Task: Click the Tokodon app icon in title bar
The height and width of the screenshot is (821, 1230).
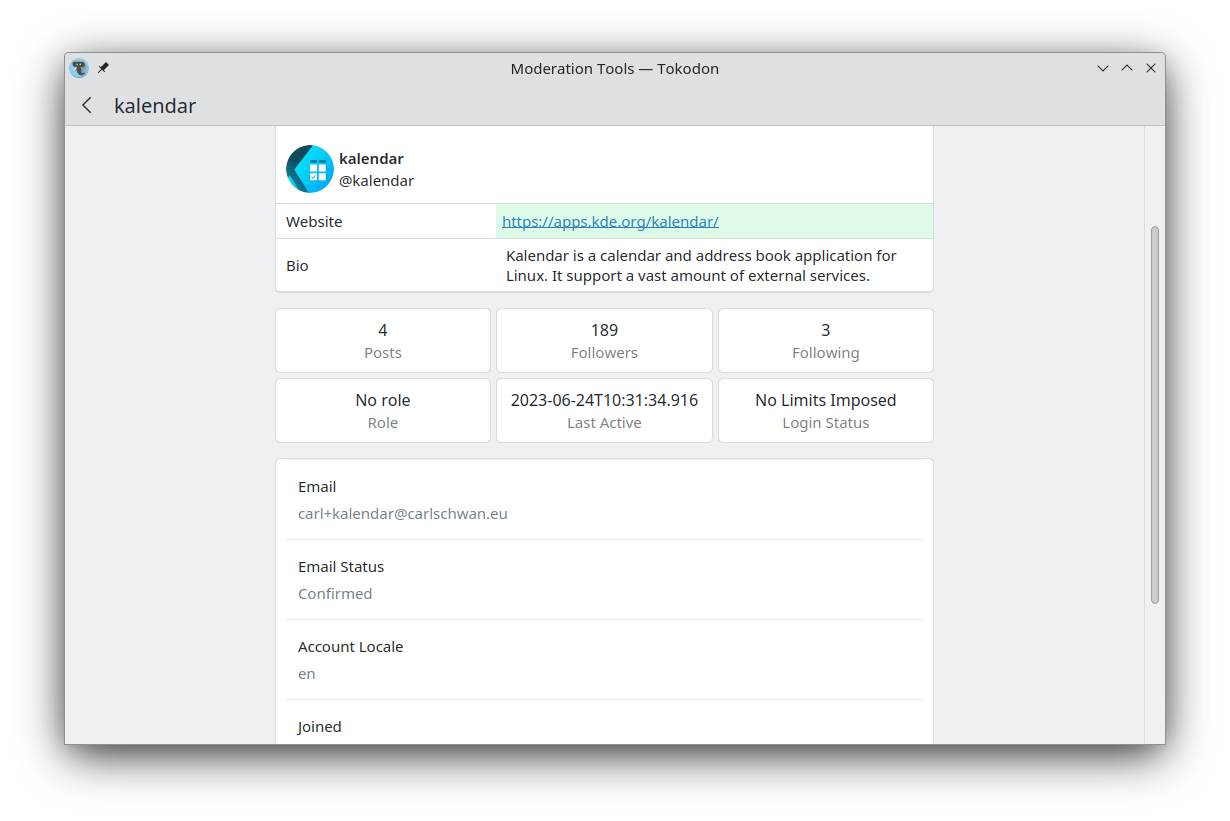Action: [x=79, y=68]
